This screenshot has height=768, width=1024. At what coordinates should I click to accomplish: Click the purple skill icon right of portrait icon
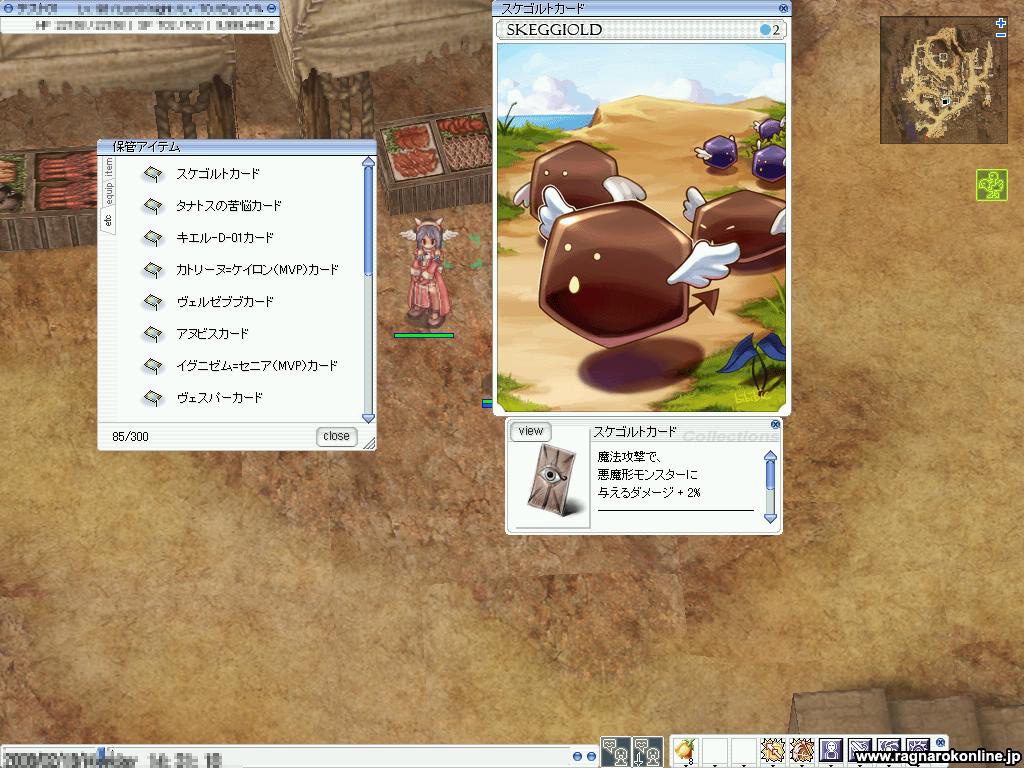(860, 748)
